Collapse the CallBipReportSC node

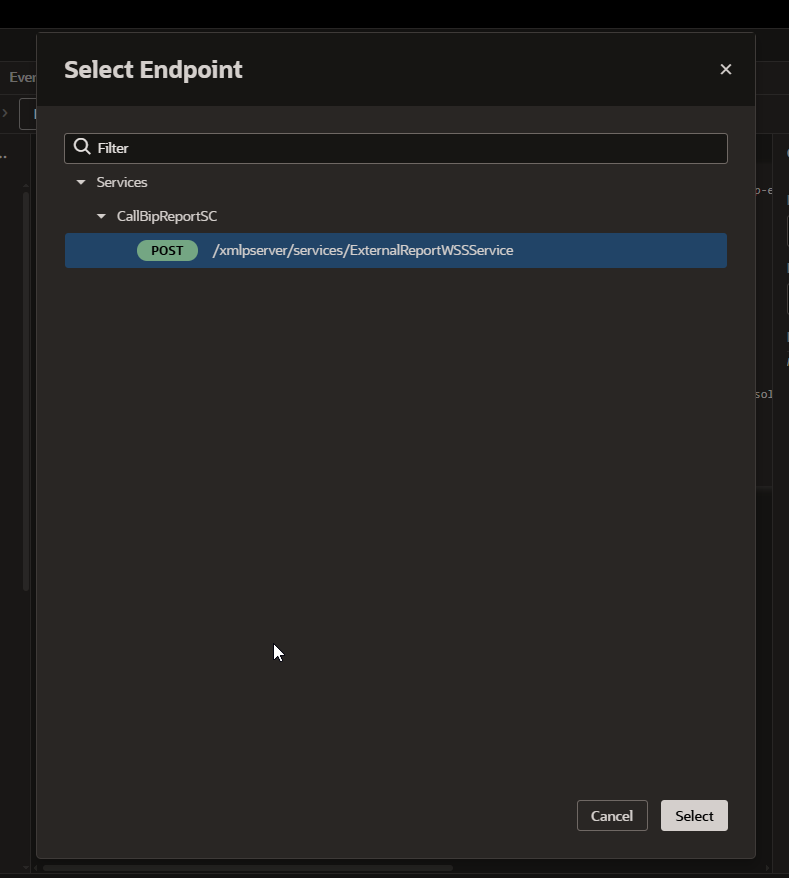pos(101,216)
